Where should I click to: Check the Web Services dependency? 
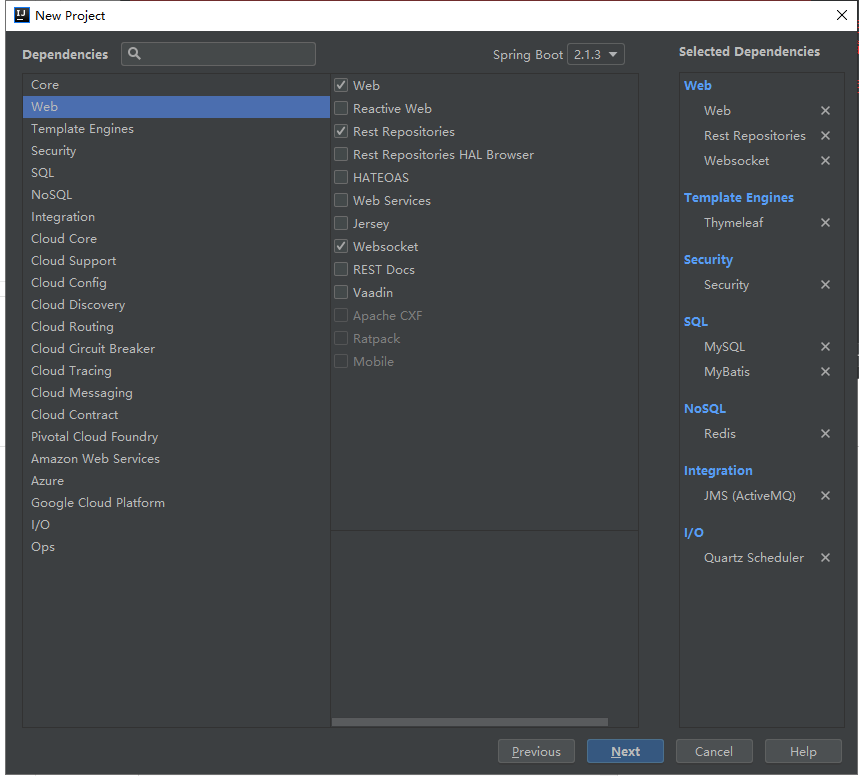pyautogui.click(x=341, y=200)
